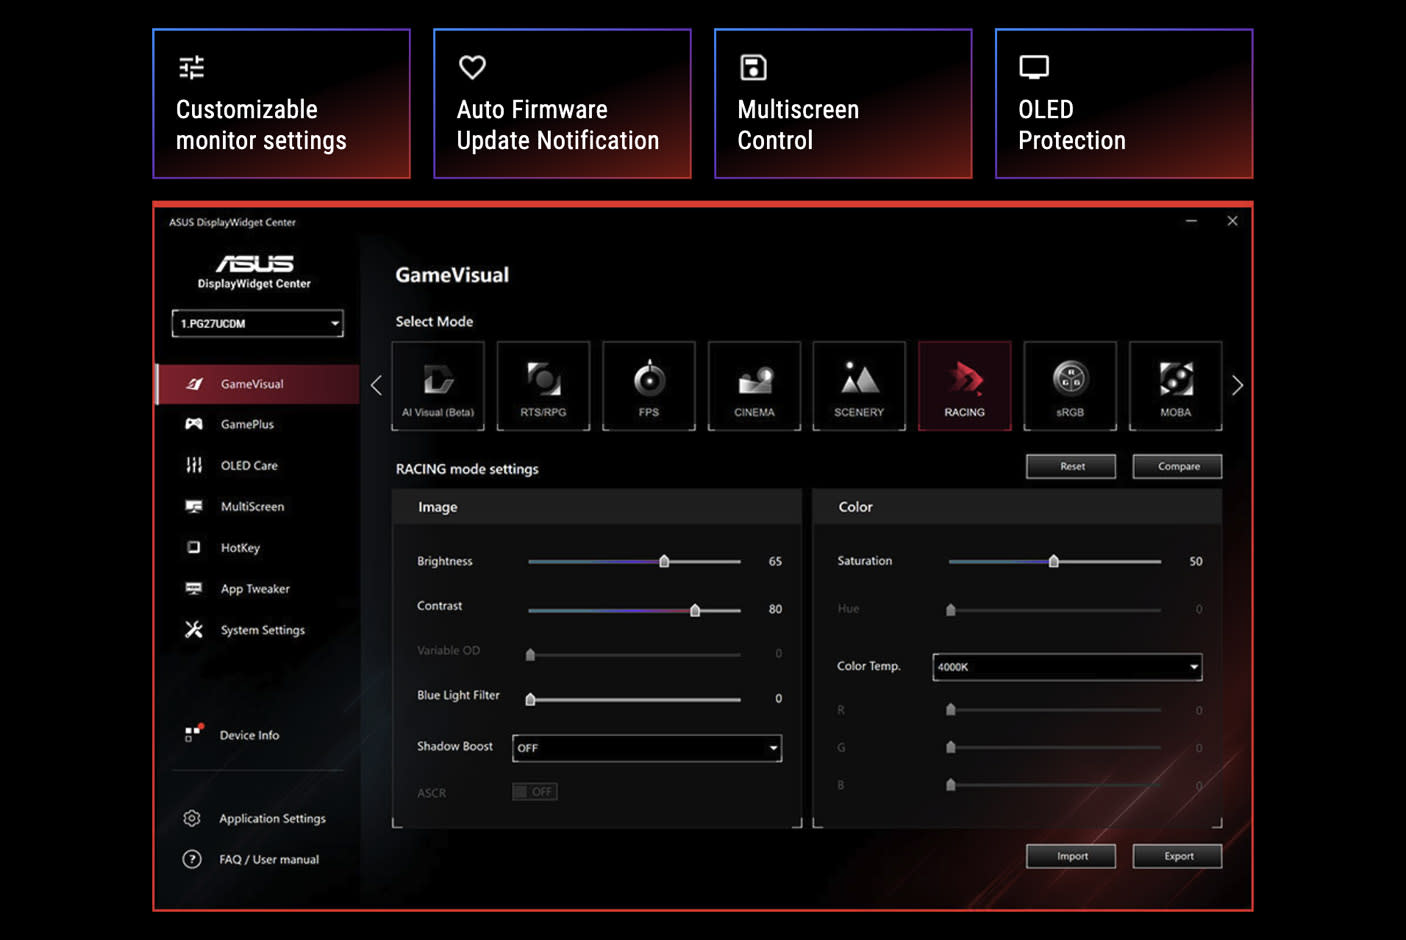Open the Shadow Boost dropdown
This screenshot has width=1406, height=940.
pyautogui.click(x=646, y=748)
